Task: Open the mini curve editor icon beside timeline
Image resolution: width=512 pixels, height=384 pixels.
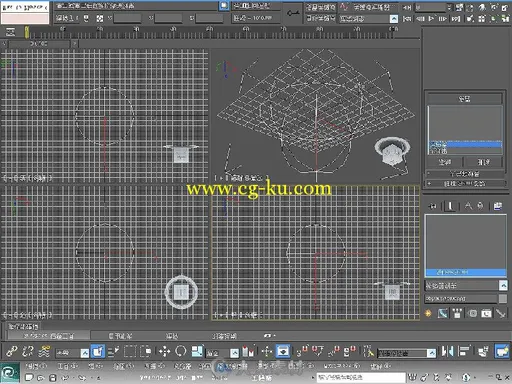Action: click(10, 32)
